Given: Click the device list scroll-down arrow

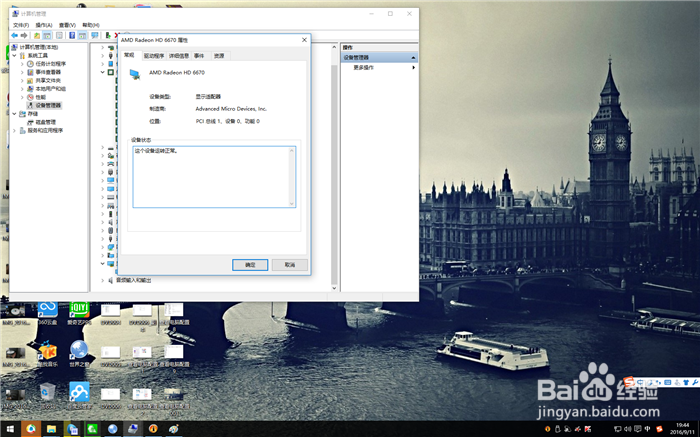Looking at the screenshot, I should tap(334, 288).
